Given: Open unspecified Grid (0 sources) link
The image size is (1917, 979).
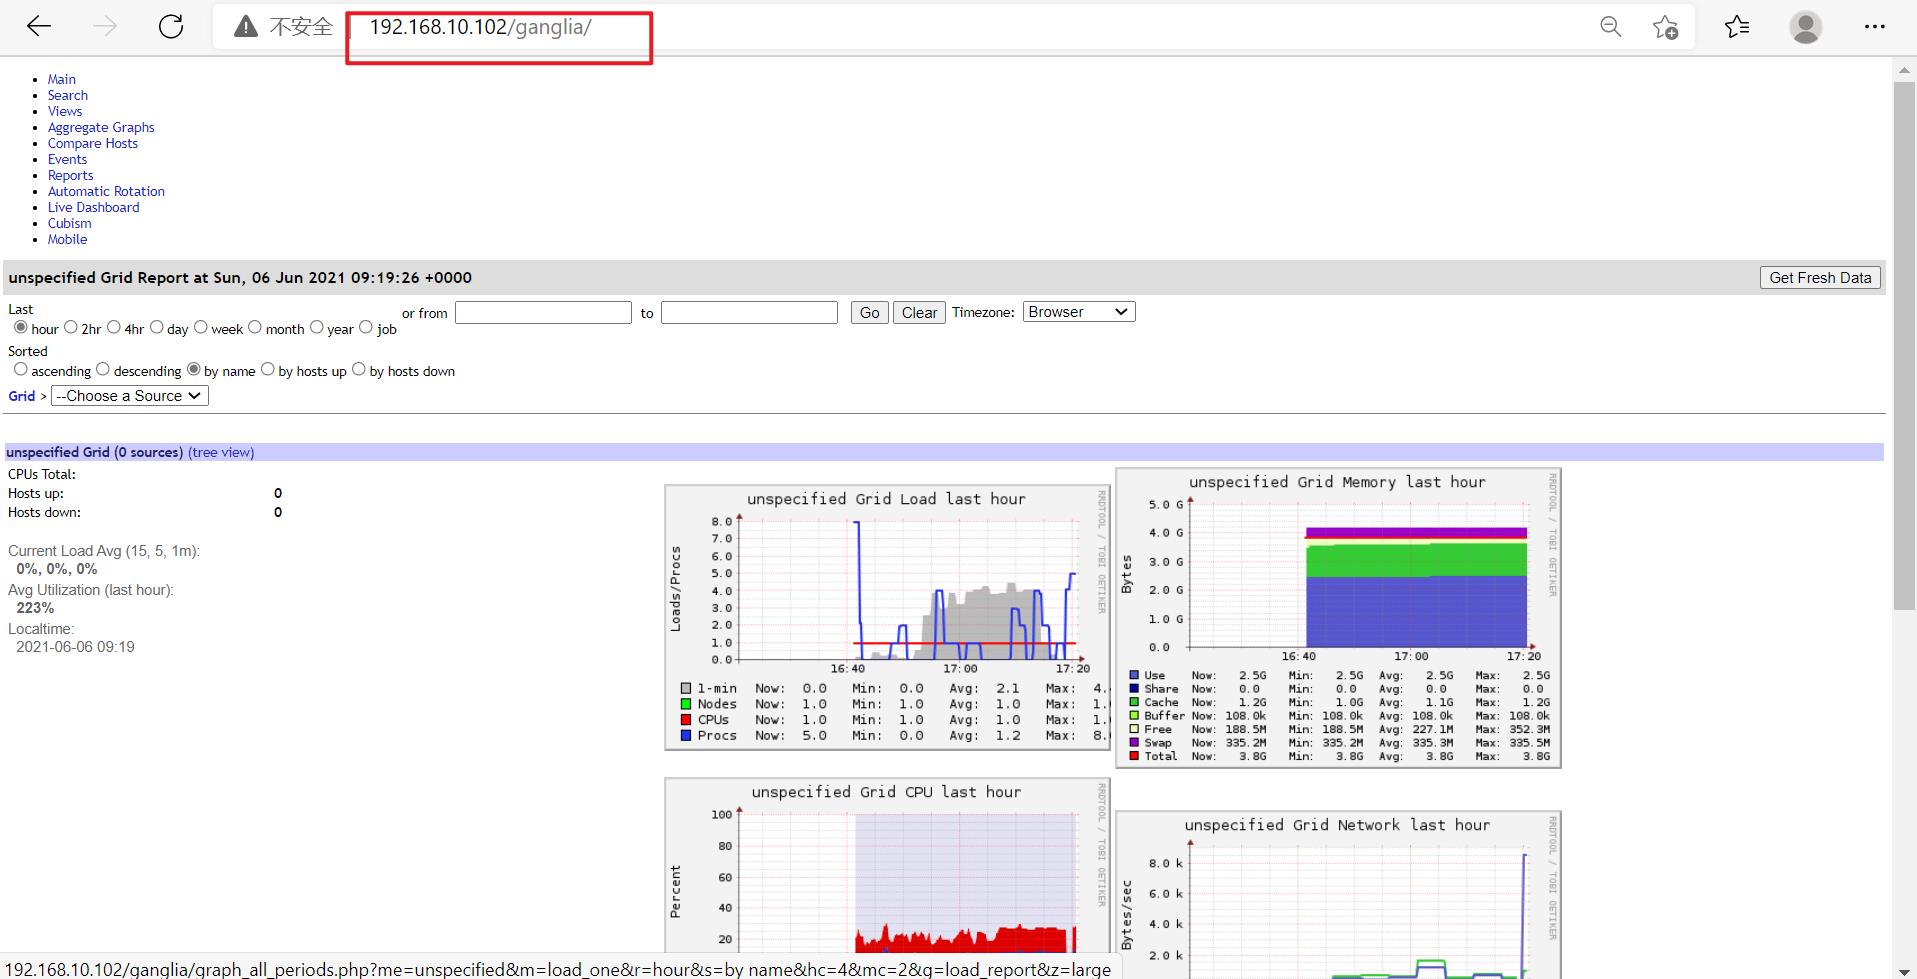Looking at the screenshot, I should point(94,452).
